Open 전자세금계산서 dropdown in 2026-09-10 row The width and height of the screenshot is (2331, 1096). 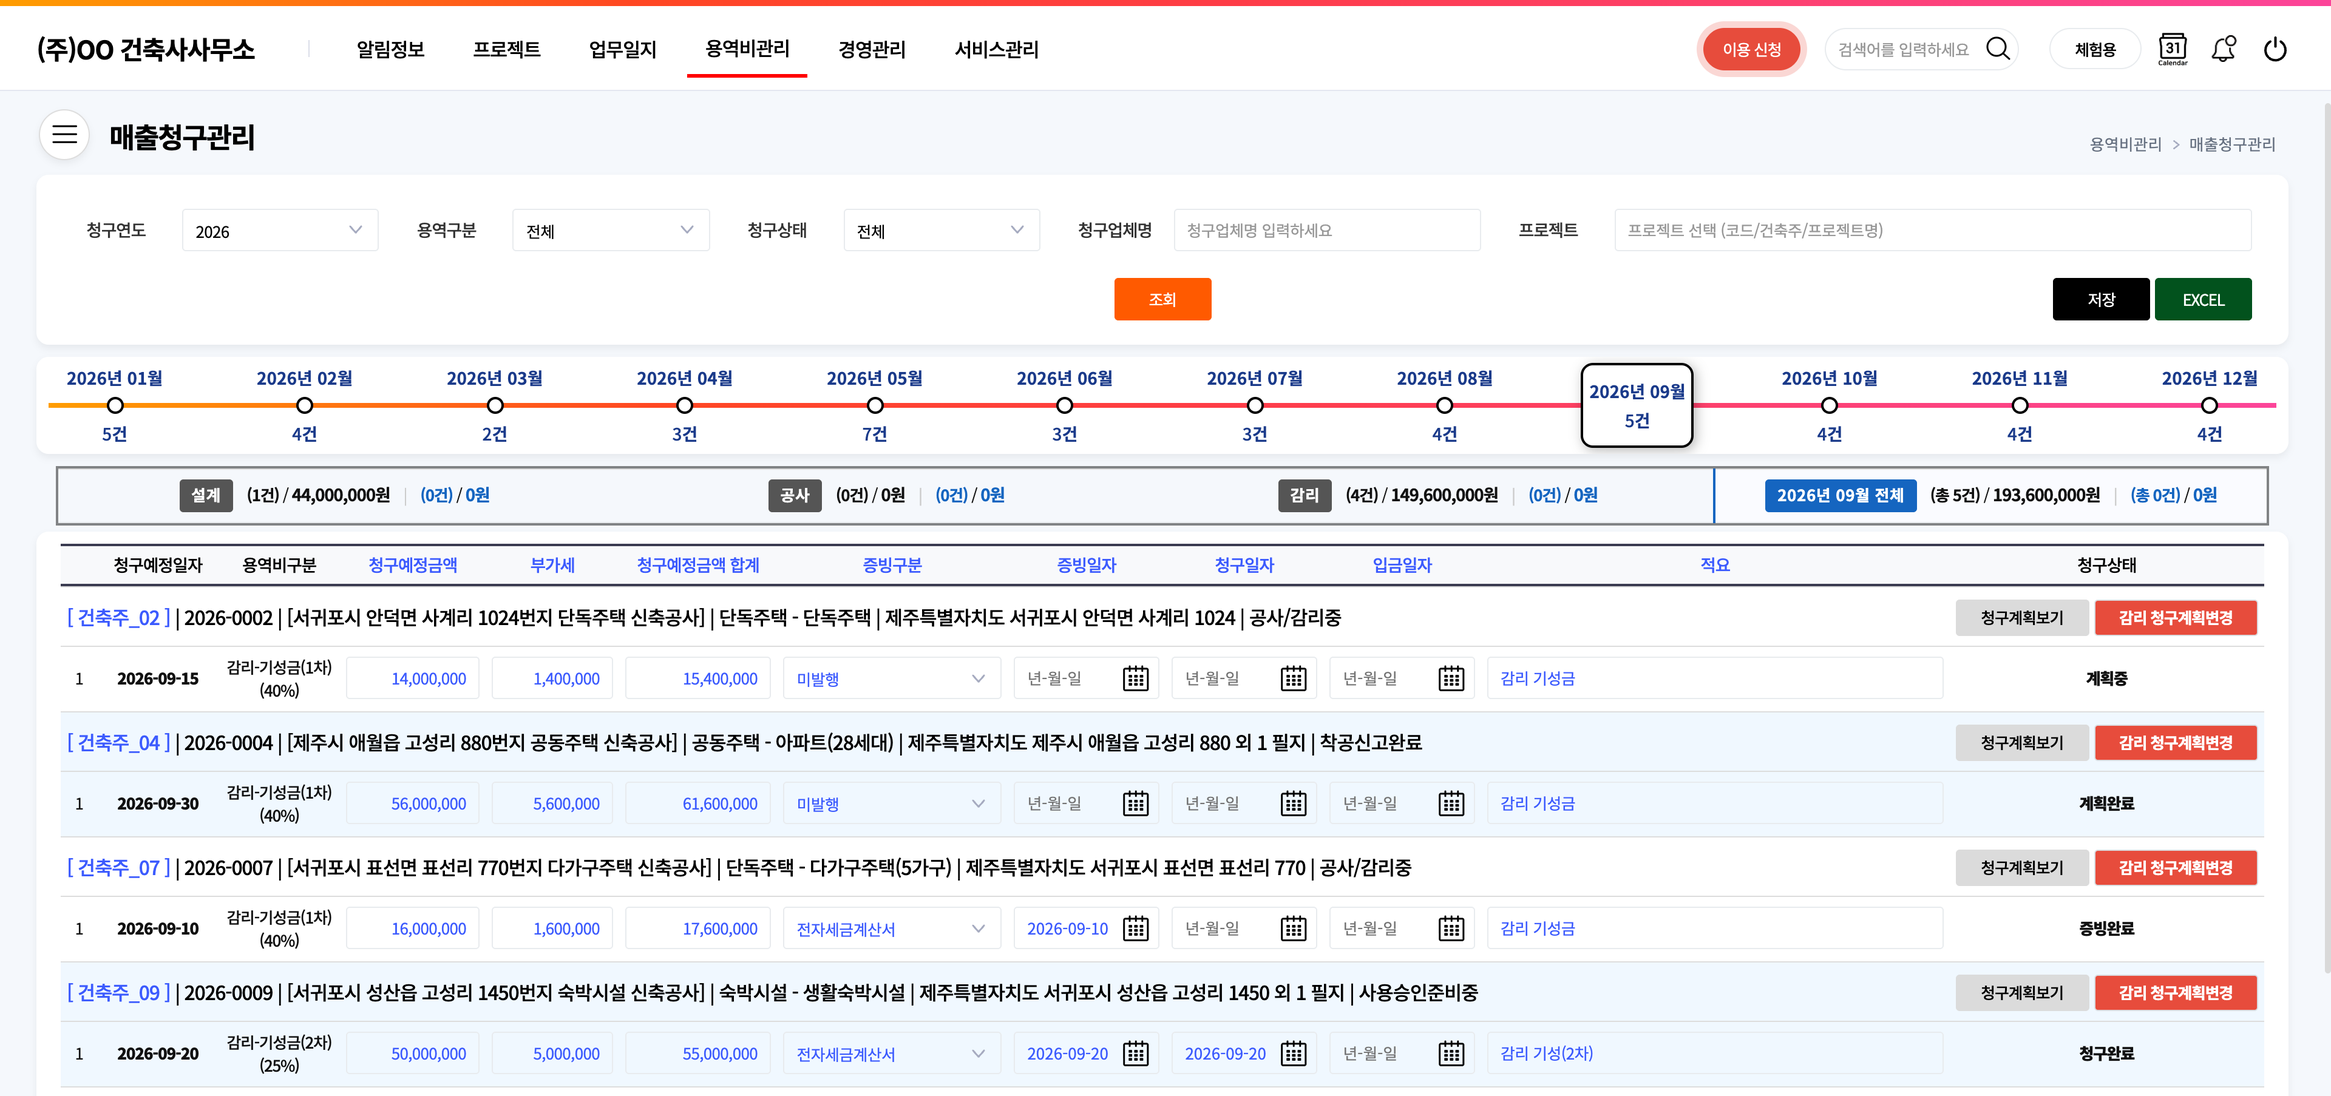tap(891, 929)
